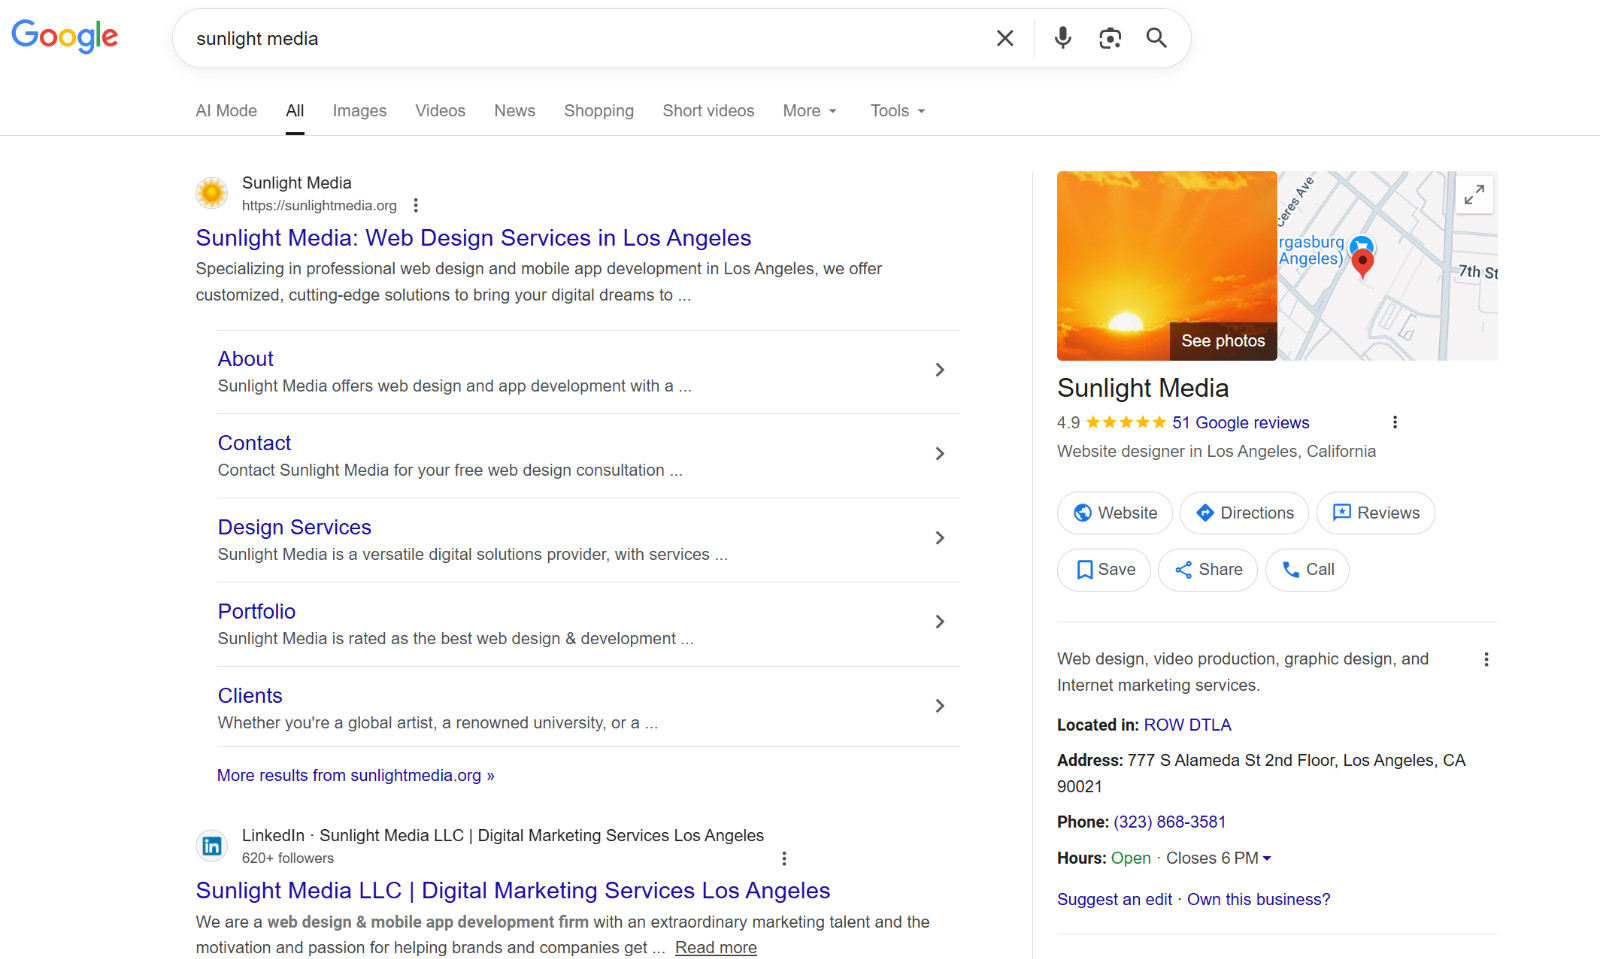Viewport: 1600px width, 959px height.
Task: Click the Website button in knowledge panel
Action: click(x=1115, y=513)
